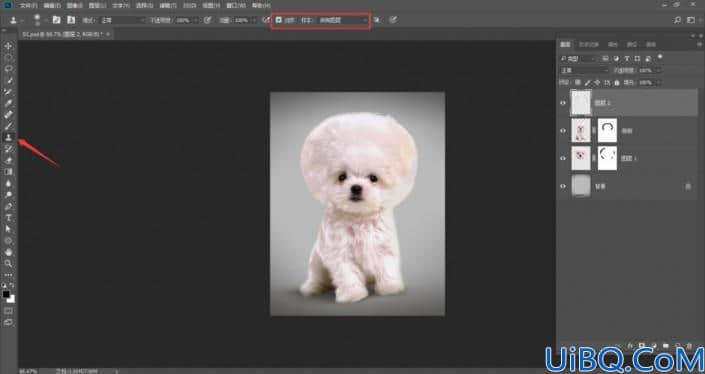The width and height of the screenshot is (705, 374).
Task: Open the clone stamp 模式 blend mode dropdown
Action: [123, 20]
